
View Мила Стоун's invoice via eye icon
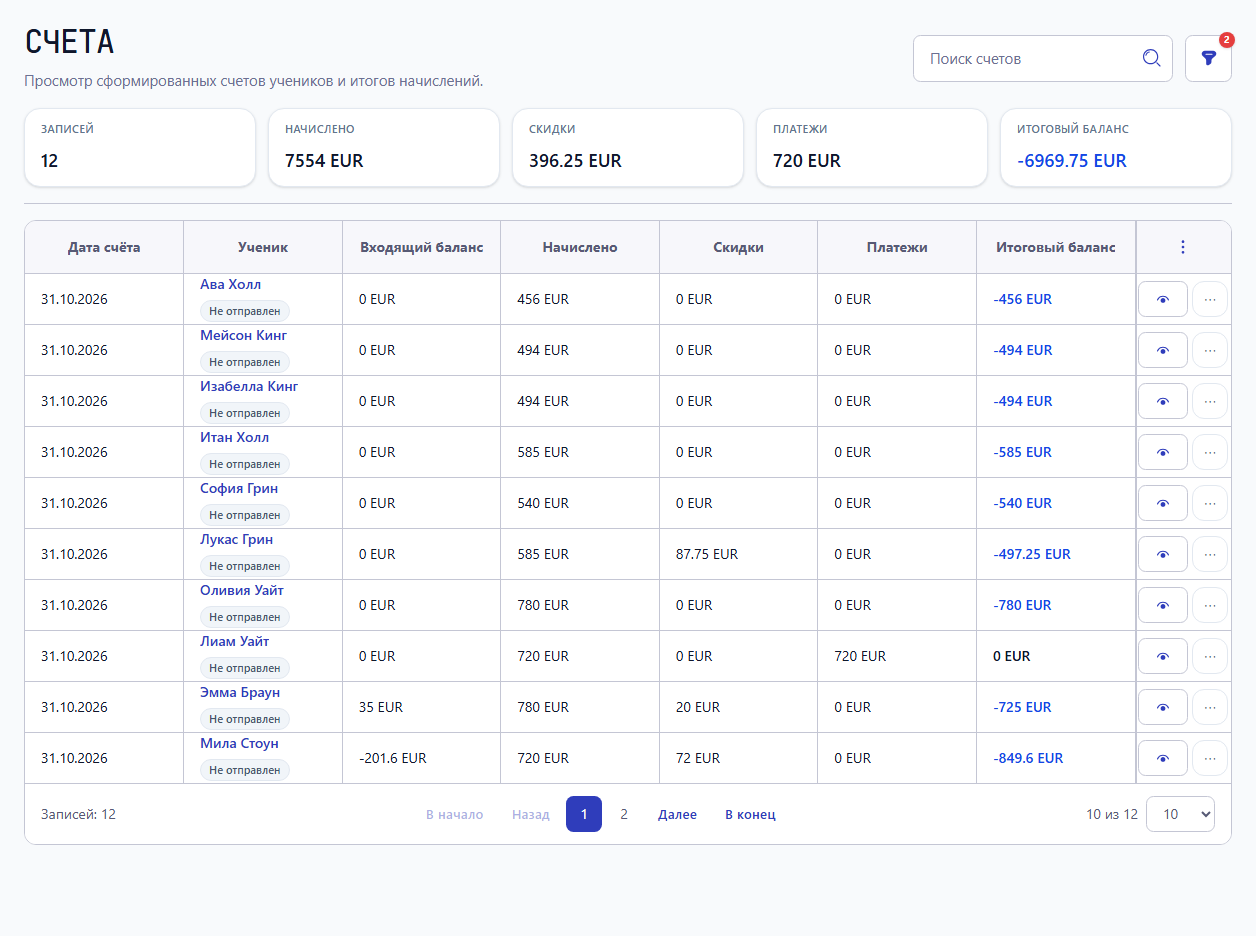pyautogui.click(x=1163, y=758)
